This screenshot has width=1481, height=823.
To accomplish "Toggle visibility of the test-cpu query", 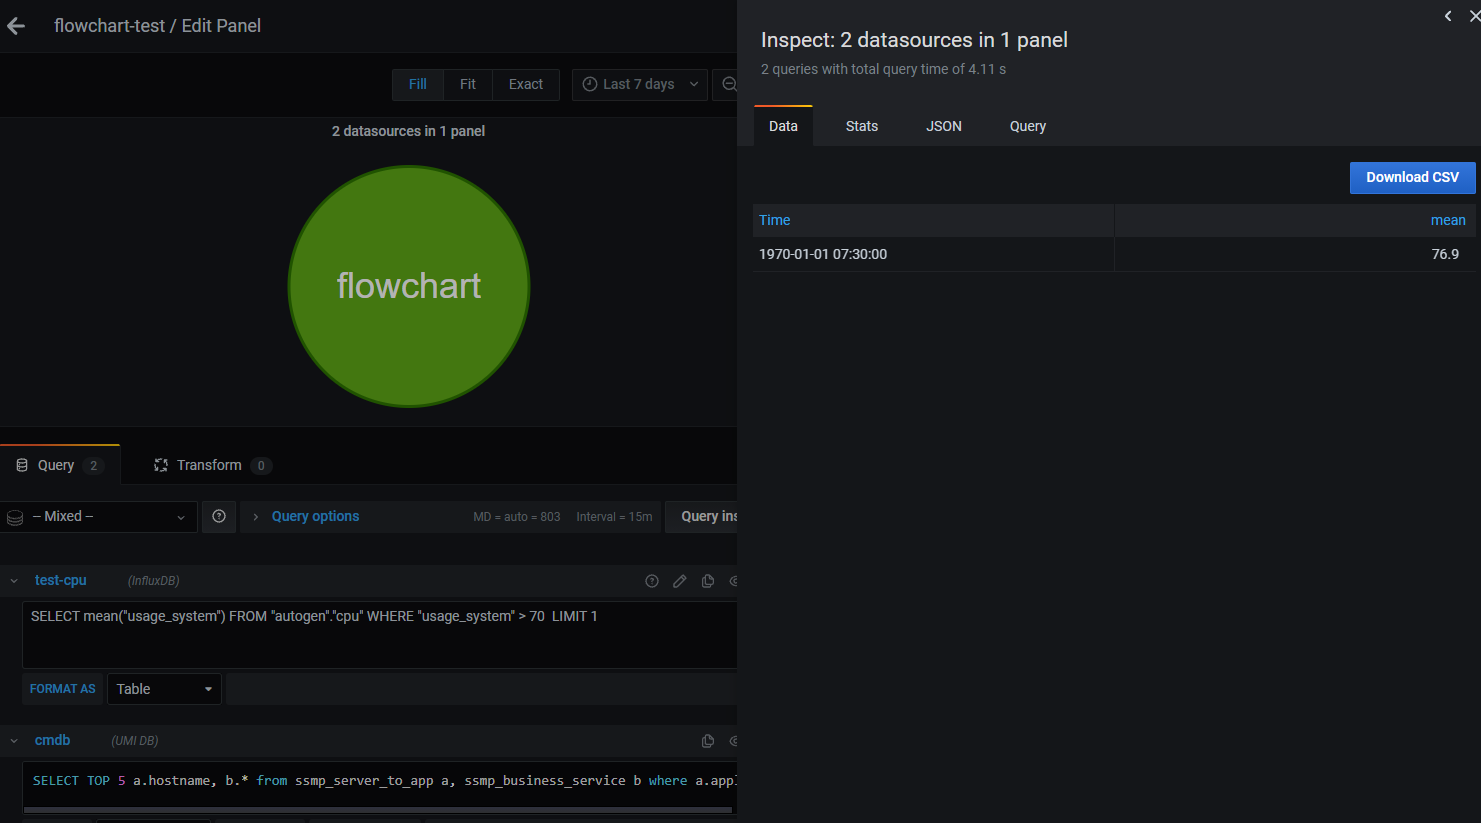I will [735, 581].
